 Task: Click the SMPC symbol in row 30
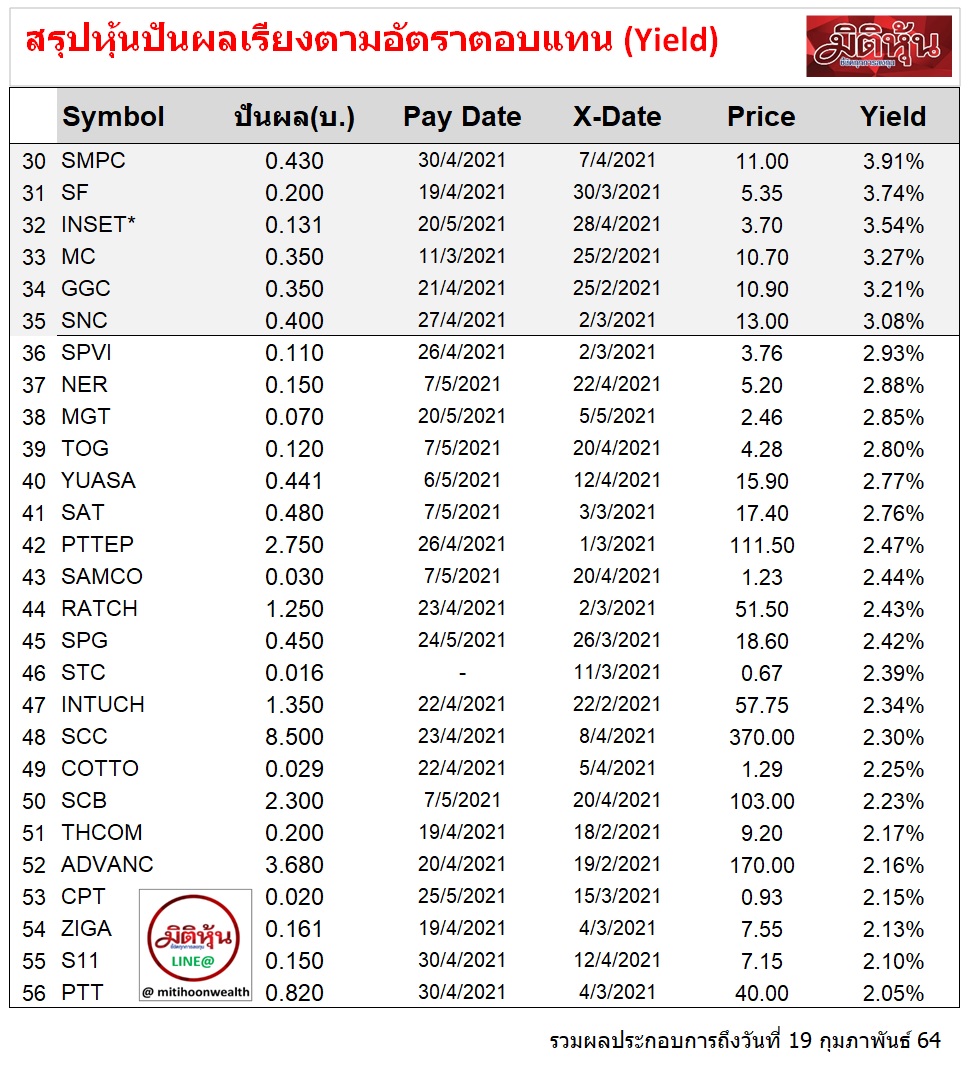point(93,161)
